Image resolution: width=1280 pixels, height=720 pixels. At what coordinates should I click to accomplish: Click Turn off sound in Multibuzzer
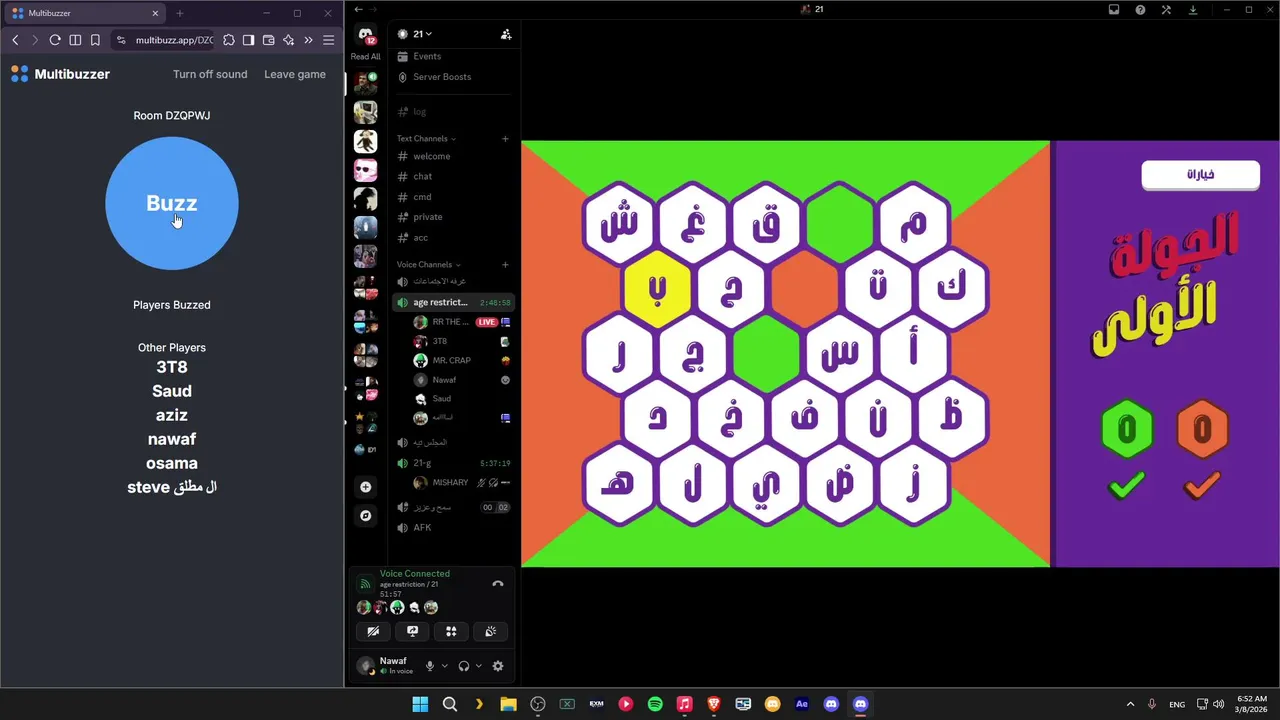(210, 74)
